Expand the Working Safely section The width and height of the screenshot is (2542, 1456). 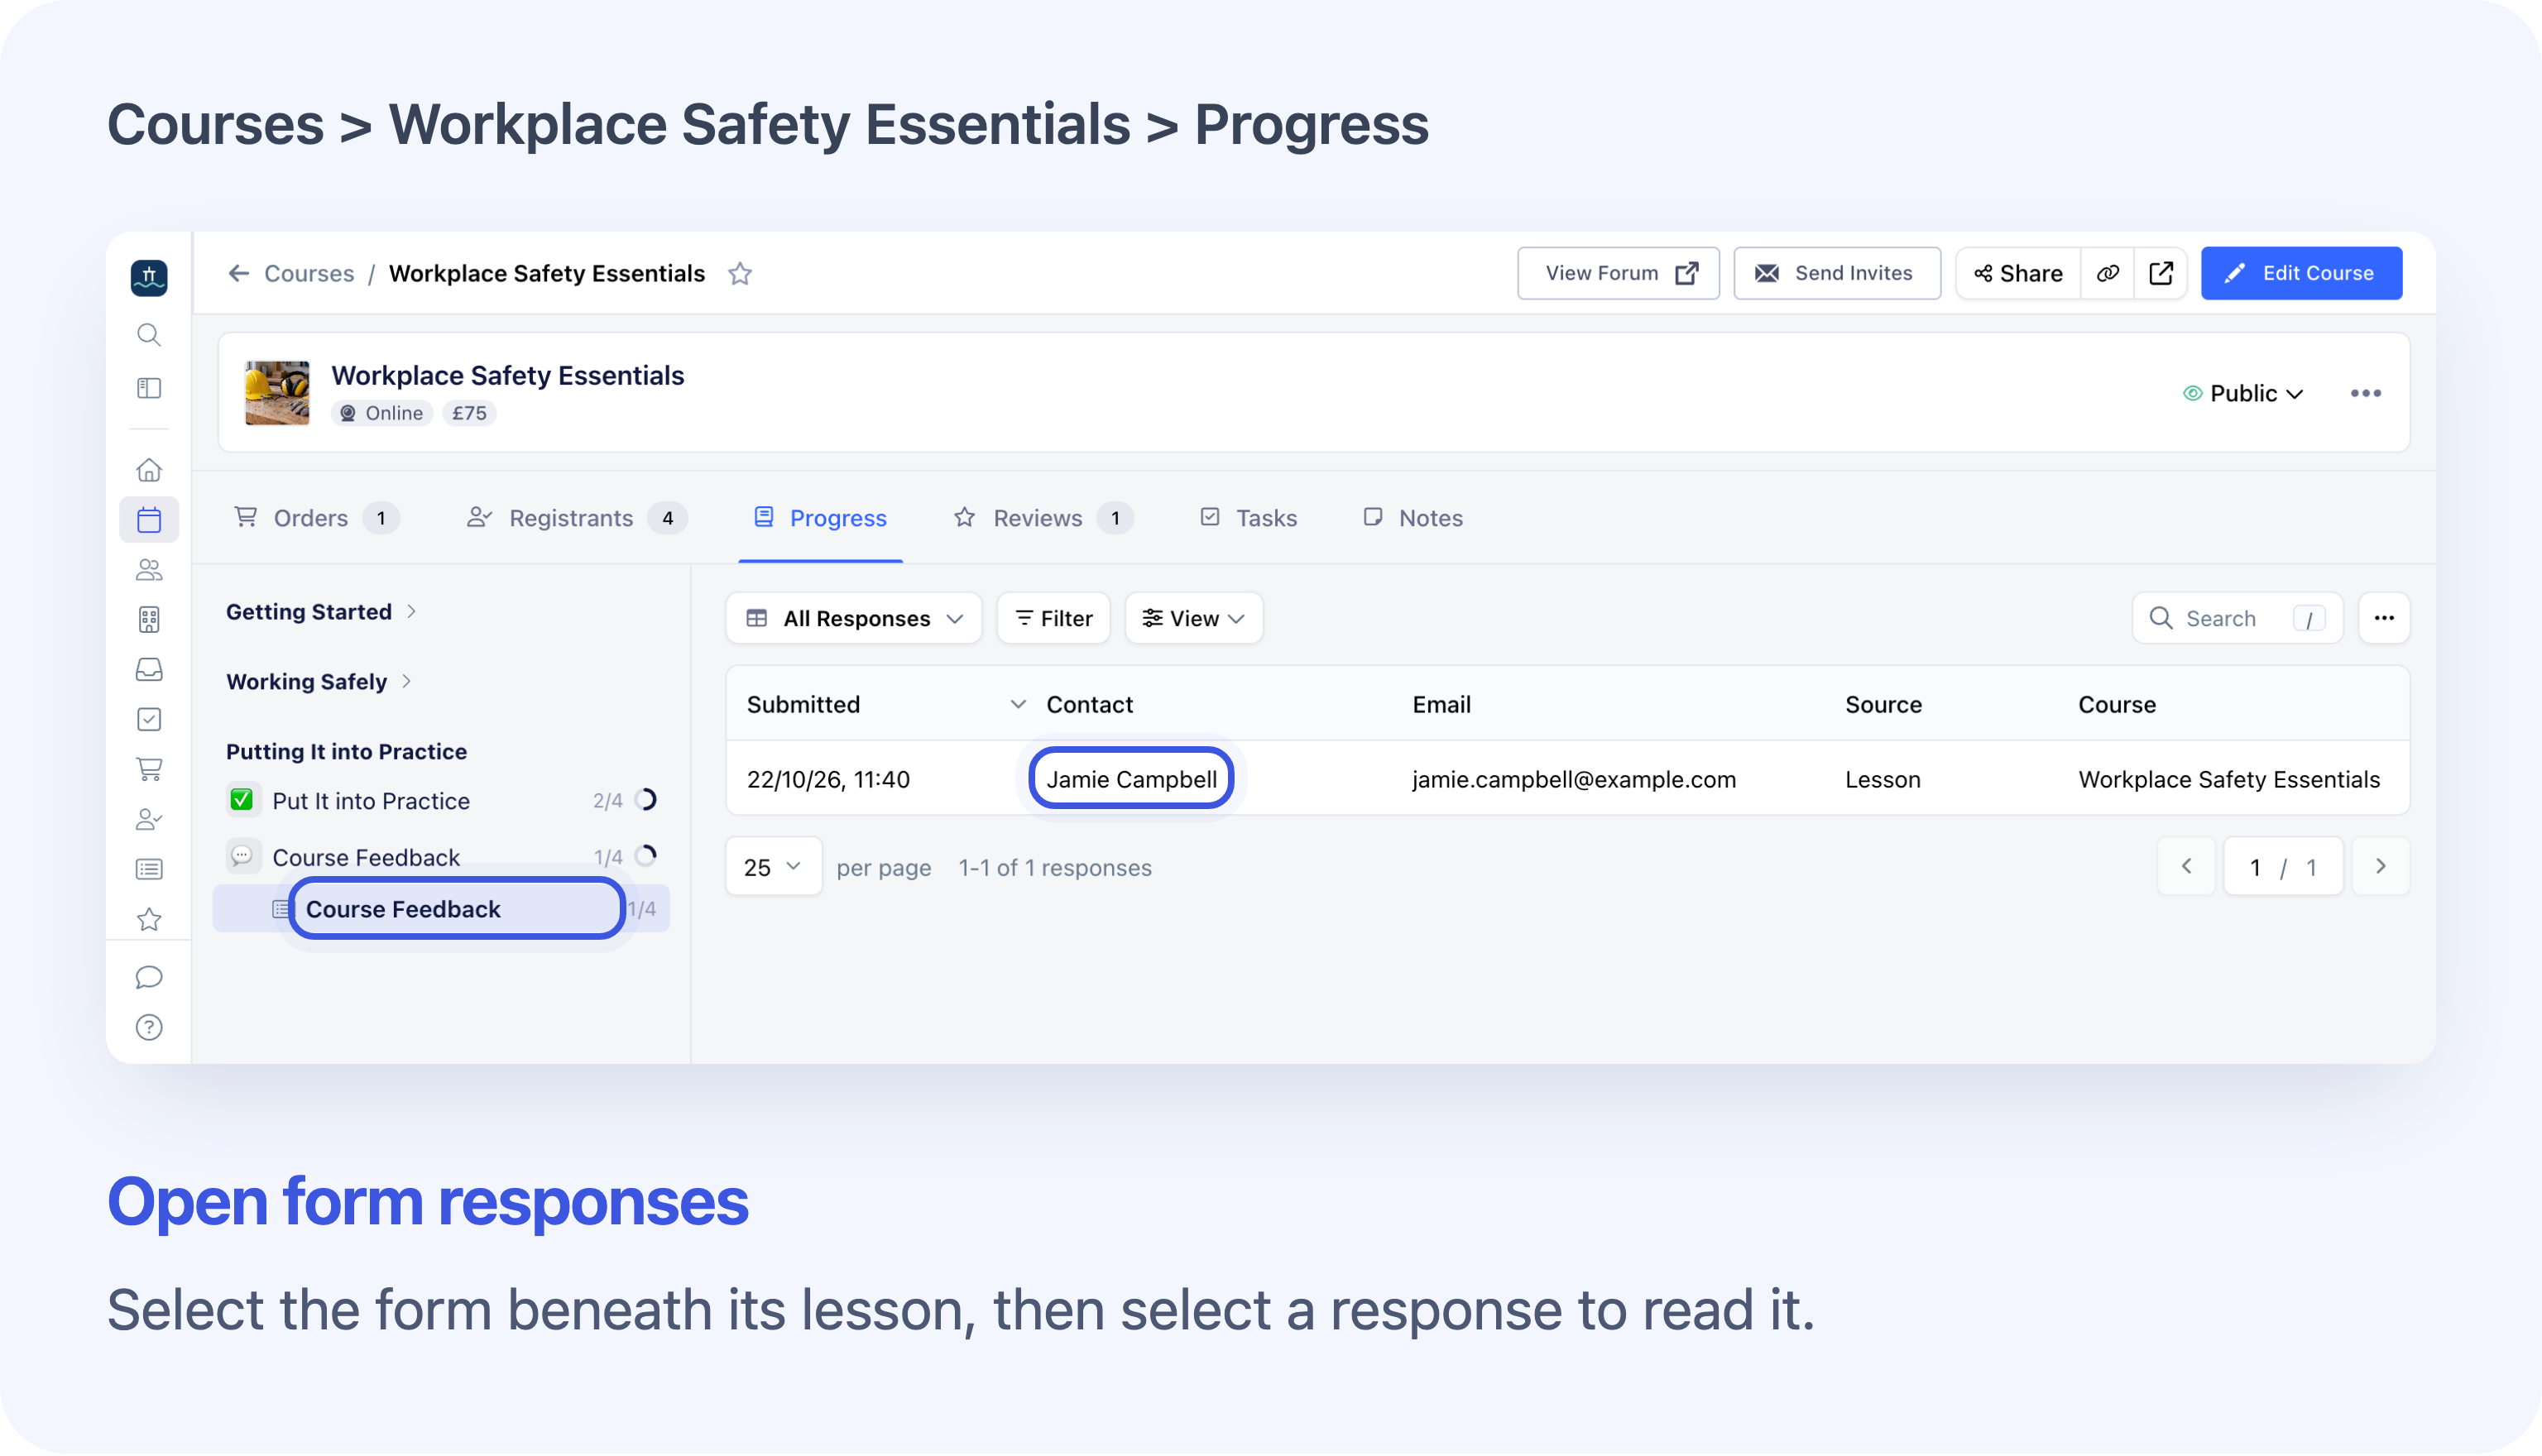click(318, 682)
